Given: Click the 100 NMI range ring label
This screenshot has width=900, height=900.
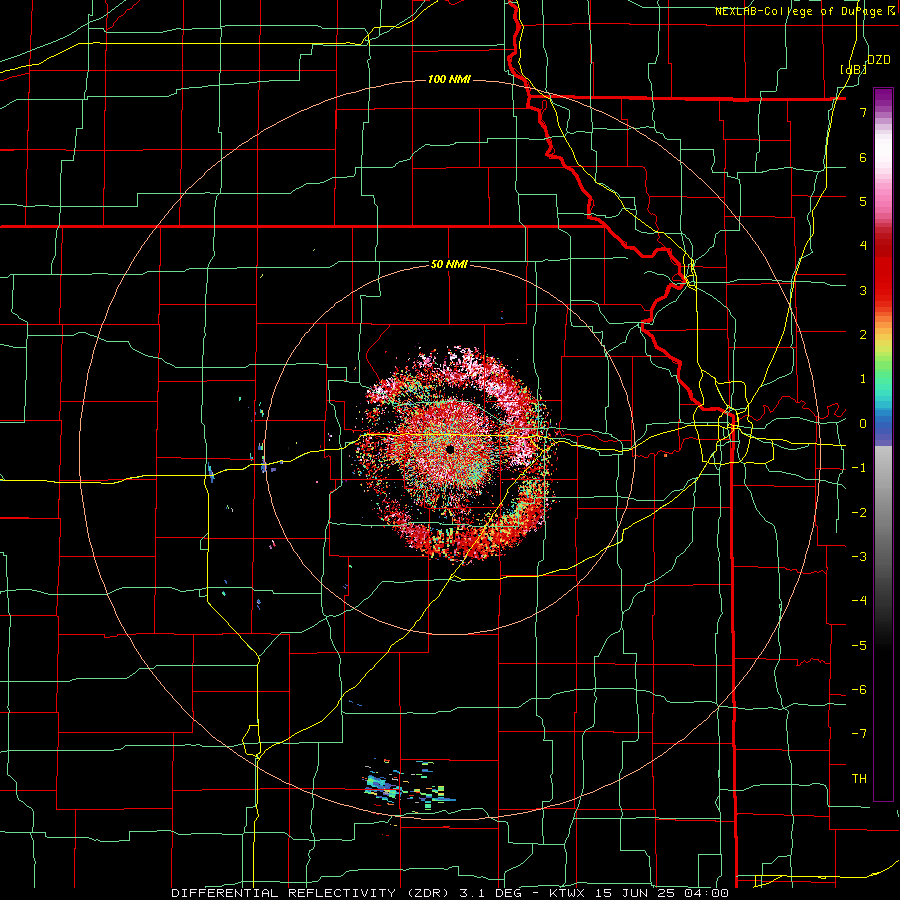Looking at the screenshot, I should coord(449,79).
